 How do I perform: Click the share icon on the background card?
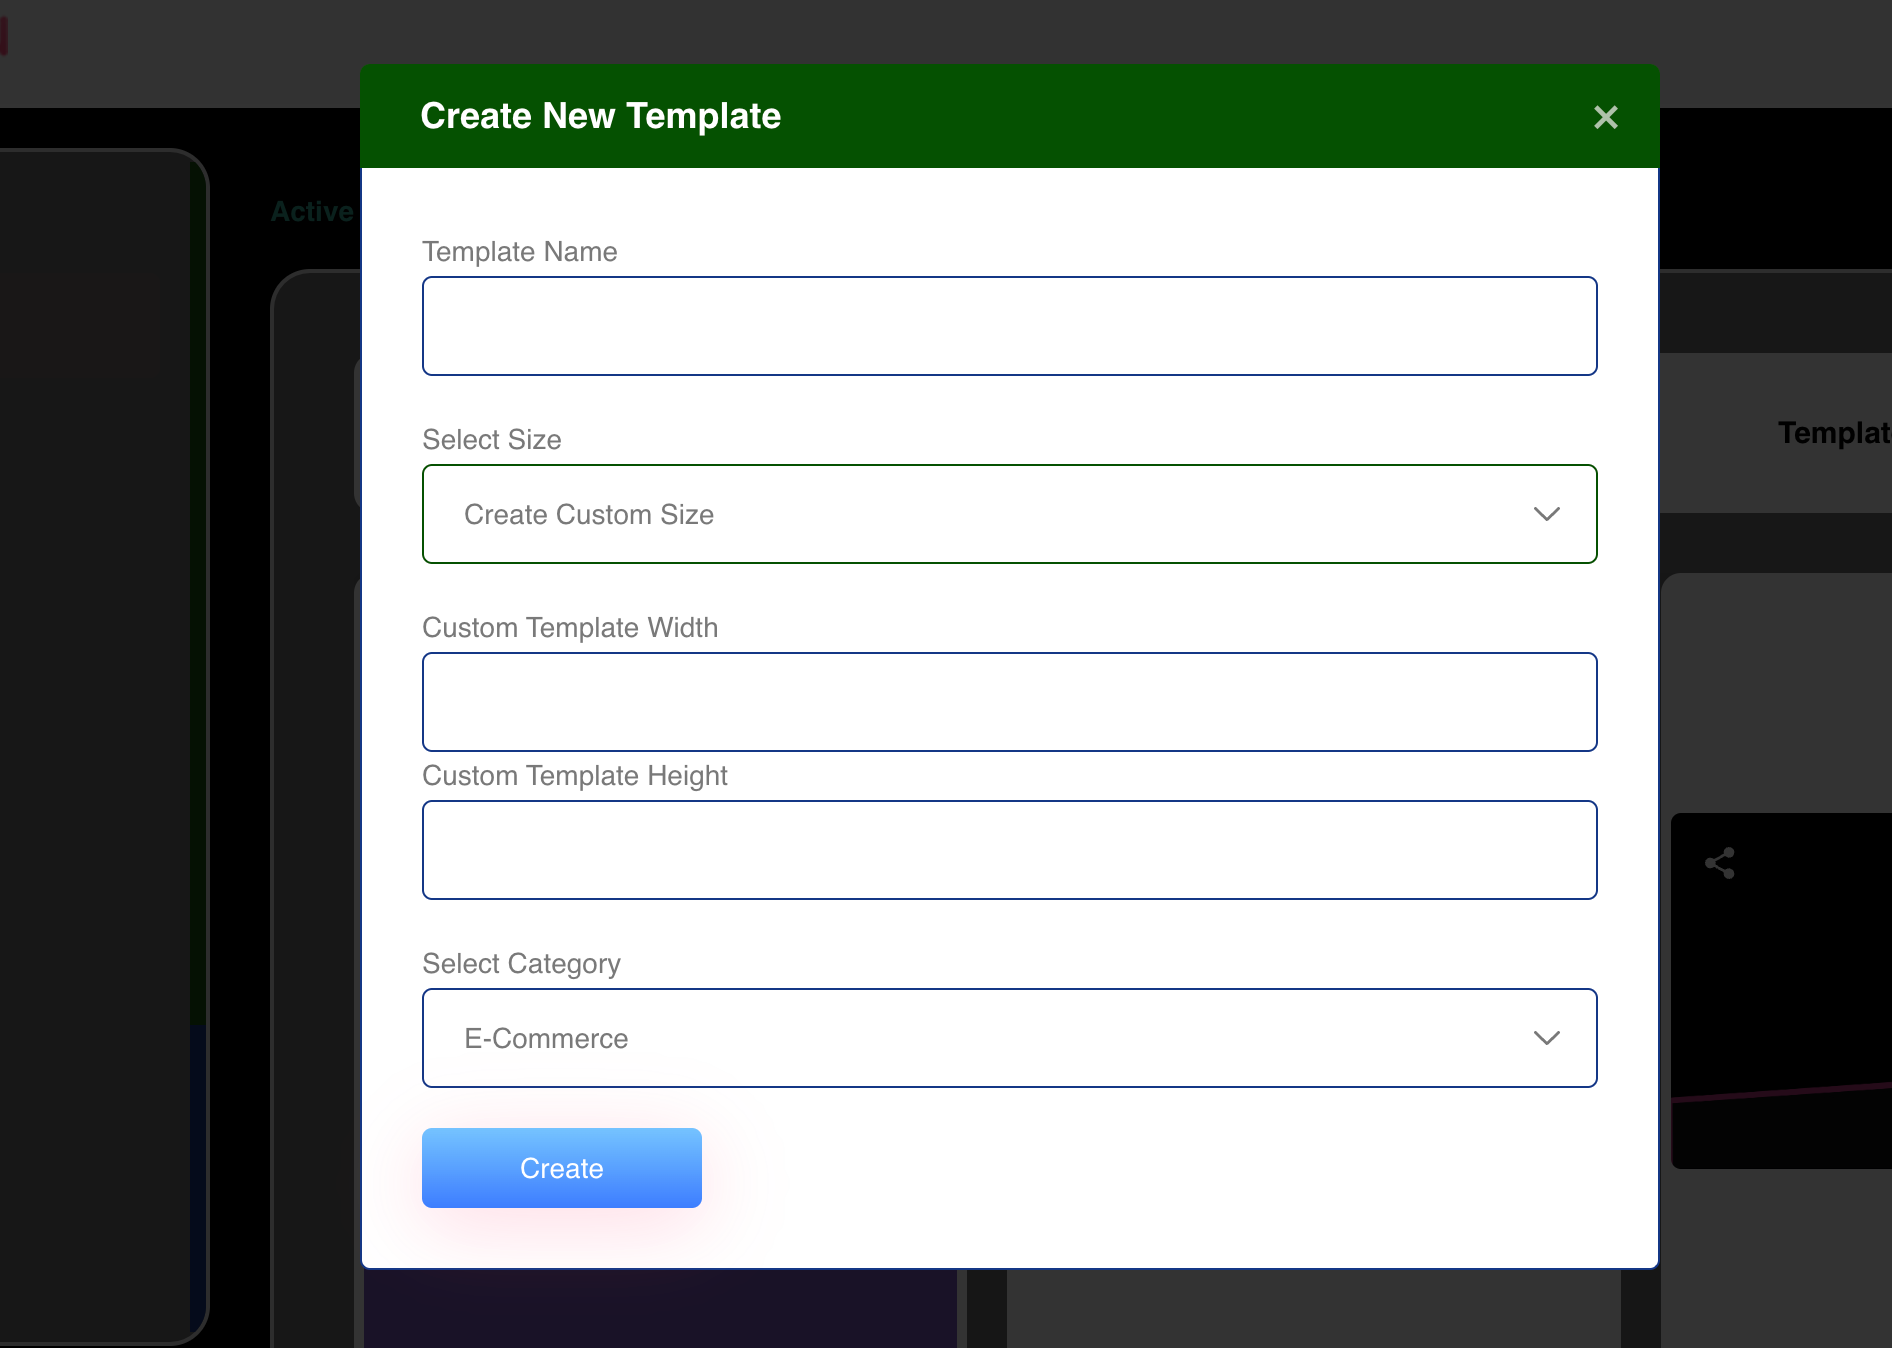pos(1720,863)
